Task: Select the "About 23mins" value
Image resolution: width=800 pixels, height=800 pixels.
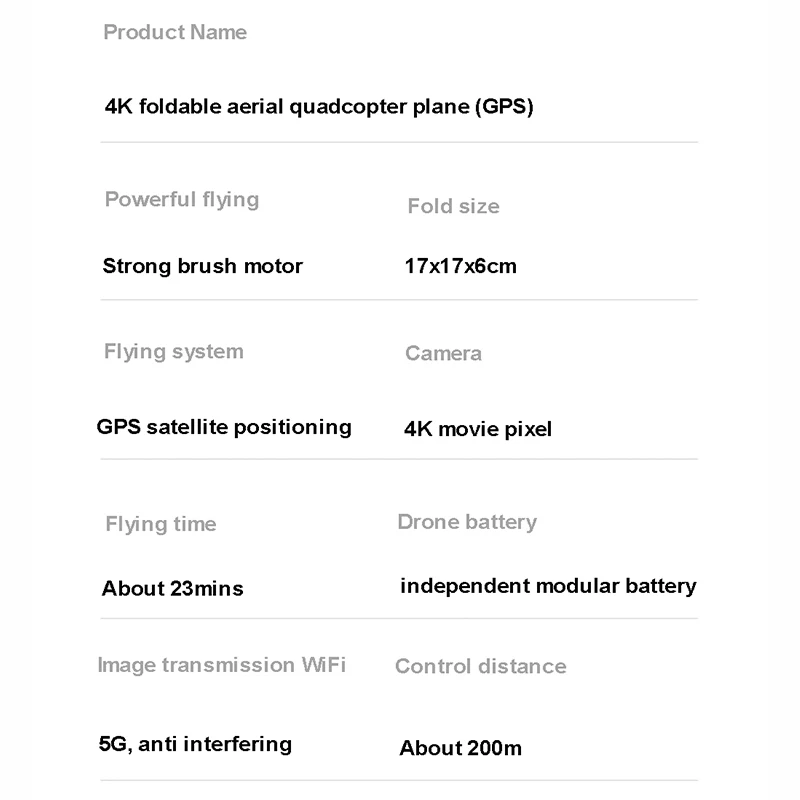Action: pos(173,588)
